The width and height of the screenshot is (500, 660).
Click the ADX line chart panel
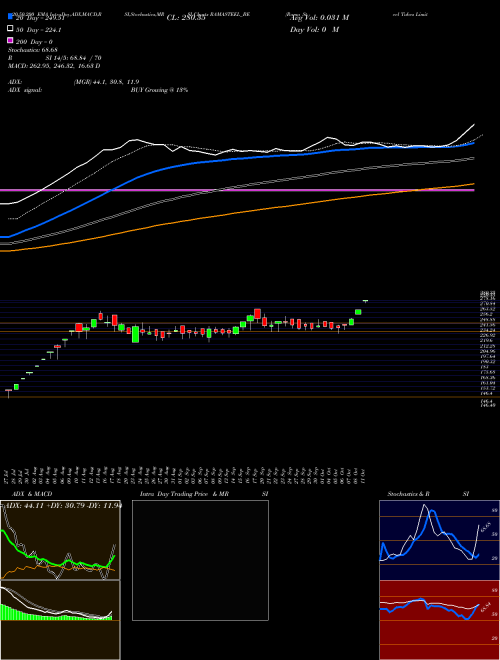[60, 540]
